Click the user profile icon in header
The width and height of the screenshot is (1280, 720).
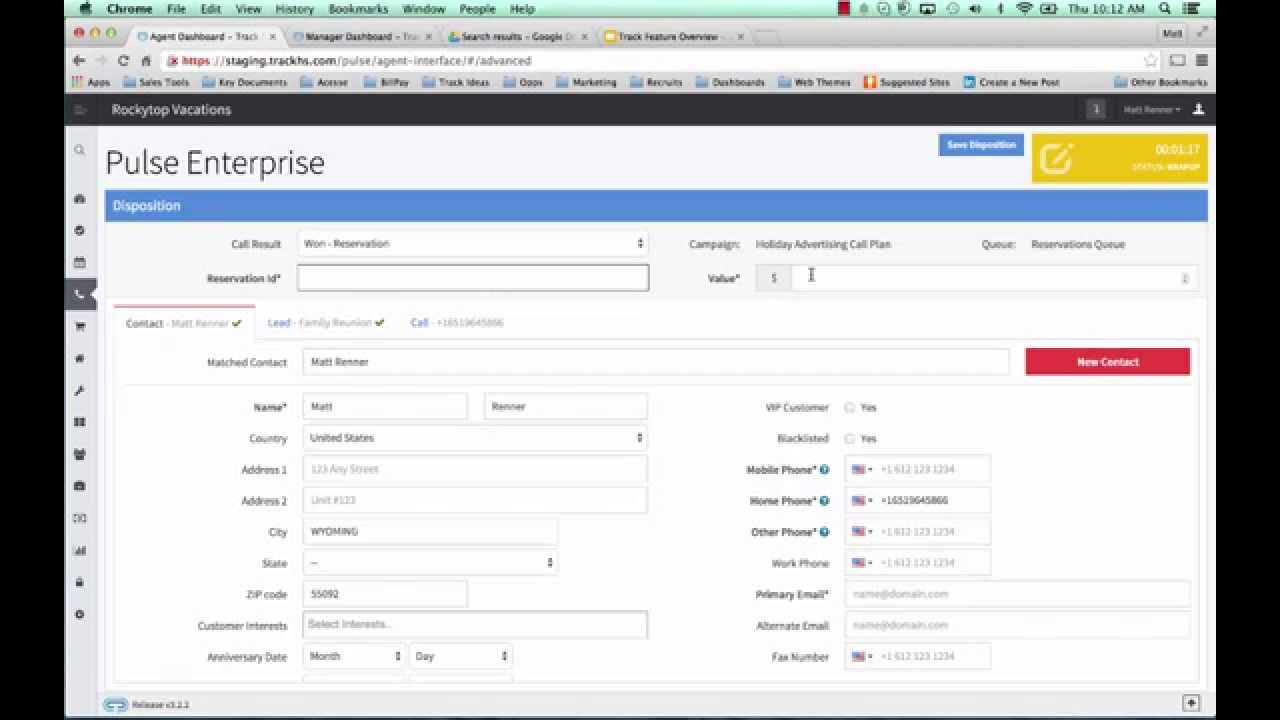click(1198, 109)
